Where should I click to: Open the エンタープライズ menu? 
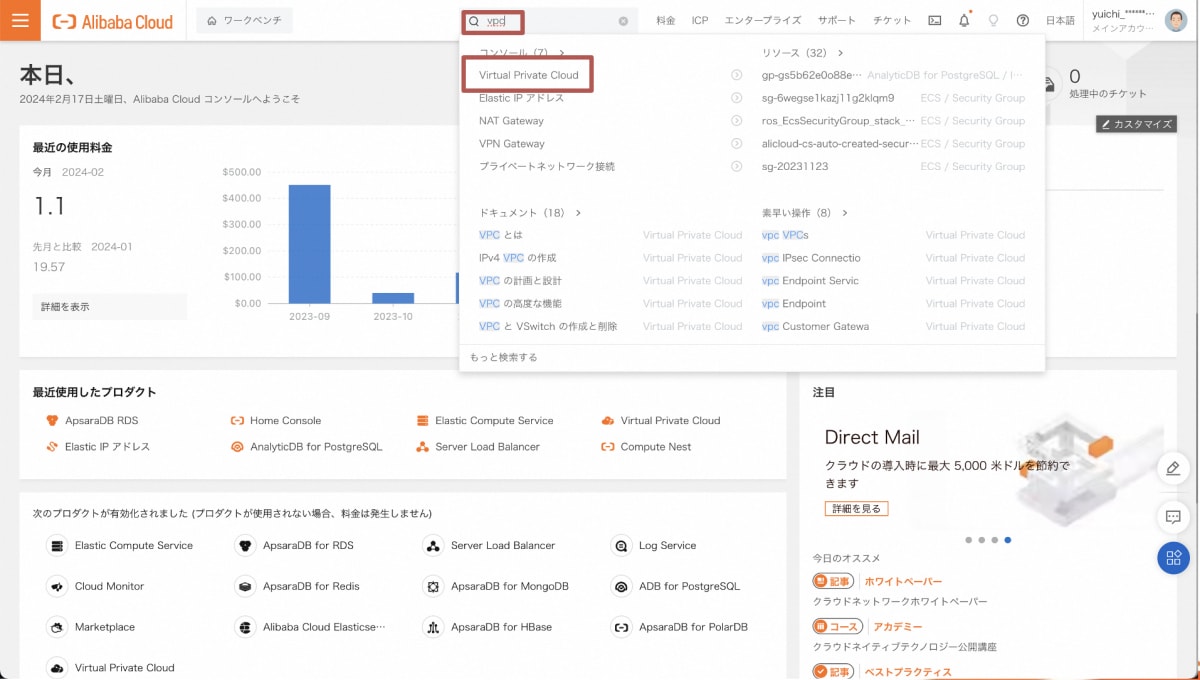(x=763, y=20)
